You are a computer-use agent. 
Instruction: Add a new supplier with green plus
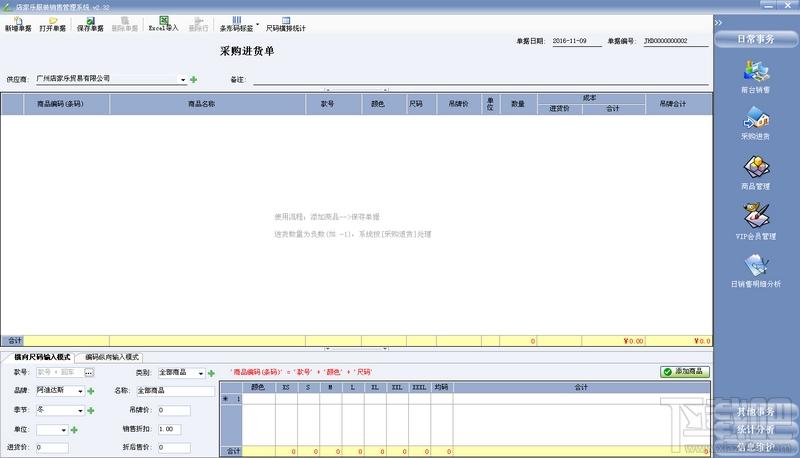tap(193, 80)
